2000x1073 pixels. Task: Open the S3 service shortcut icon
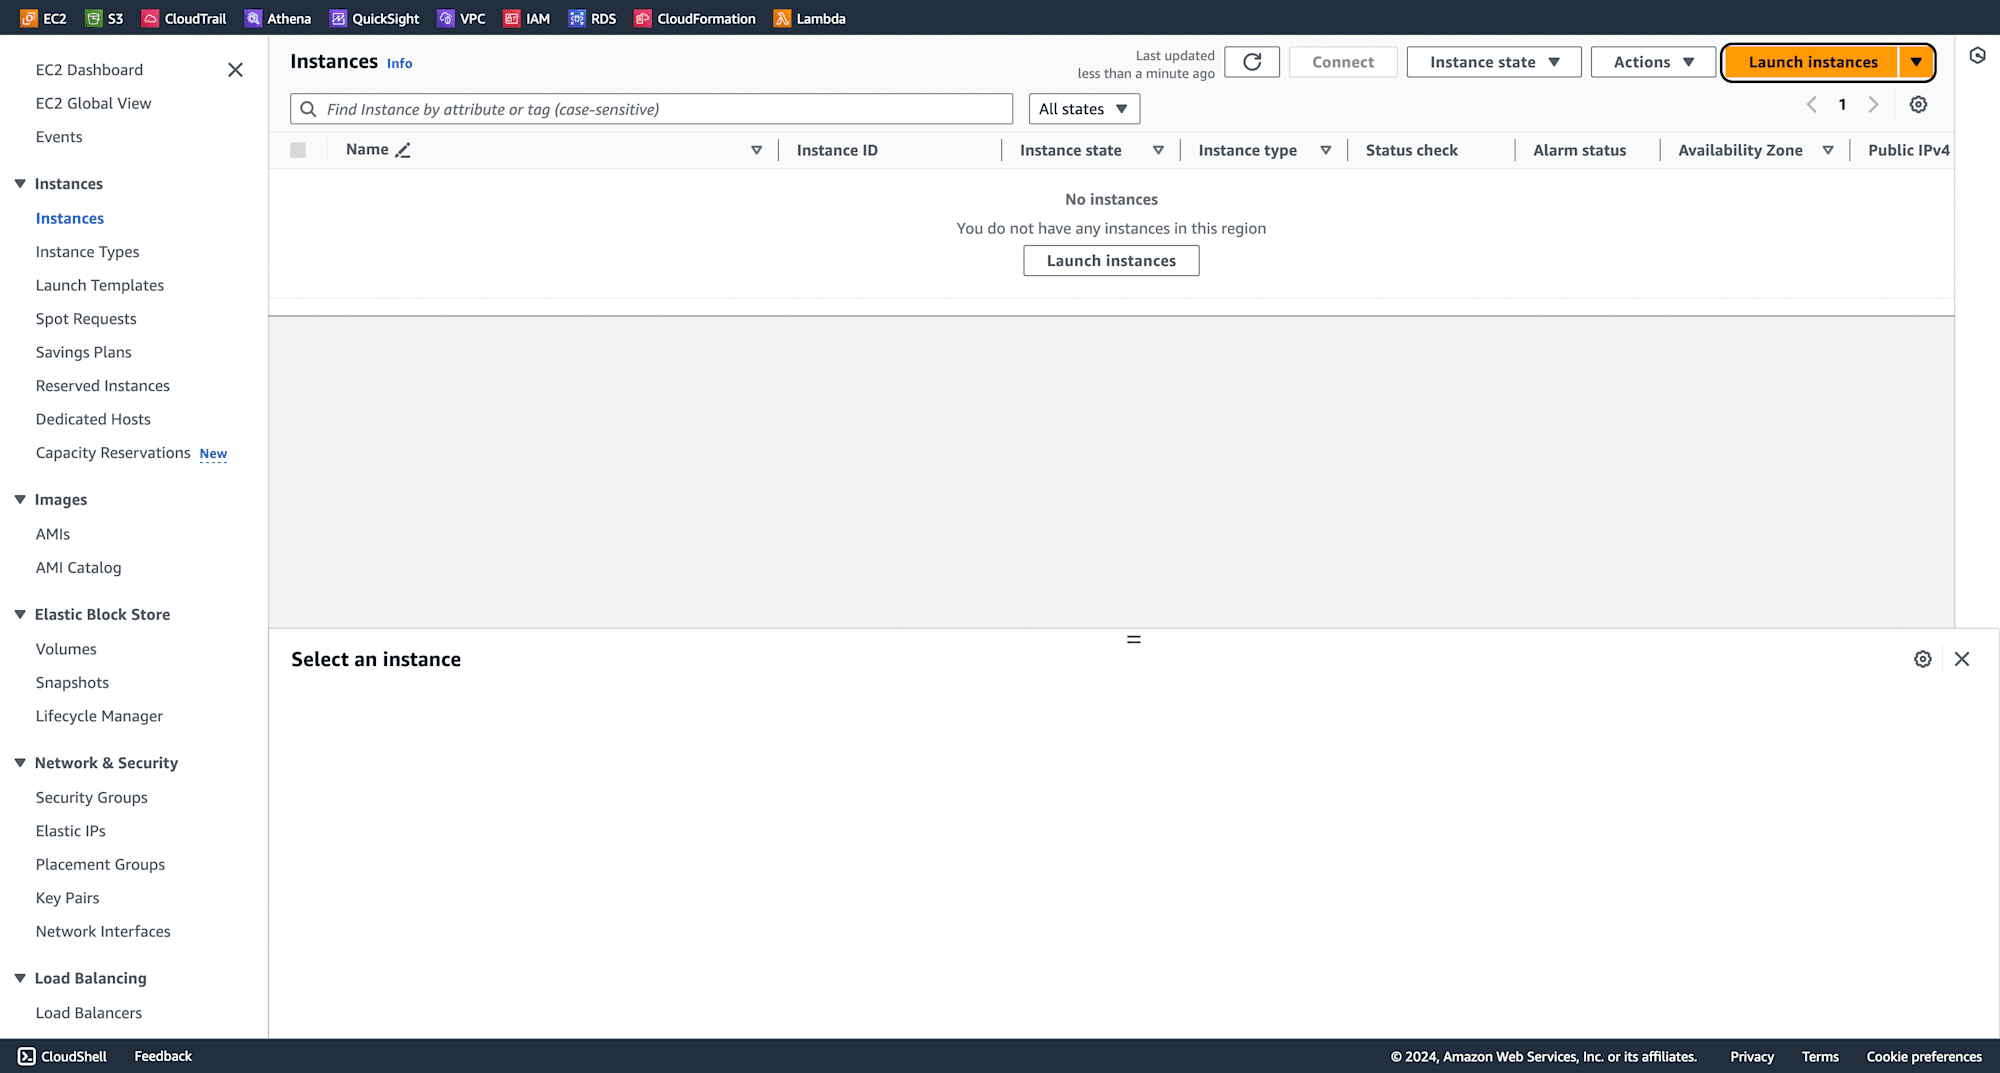pos(93,18)
